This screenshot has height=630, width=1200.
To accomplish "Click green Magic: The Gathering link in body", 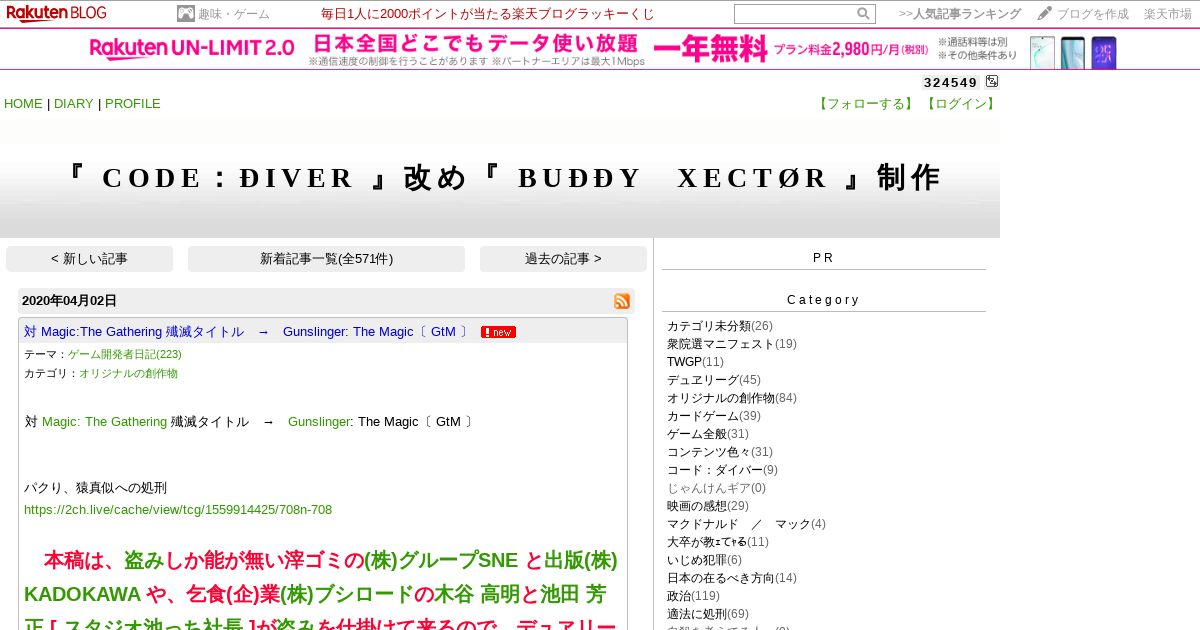I will 104,422.
